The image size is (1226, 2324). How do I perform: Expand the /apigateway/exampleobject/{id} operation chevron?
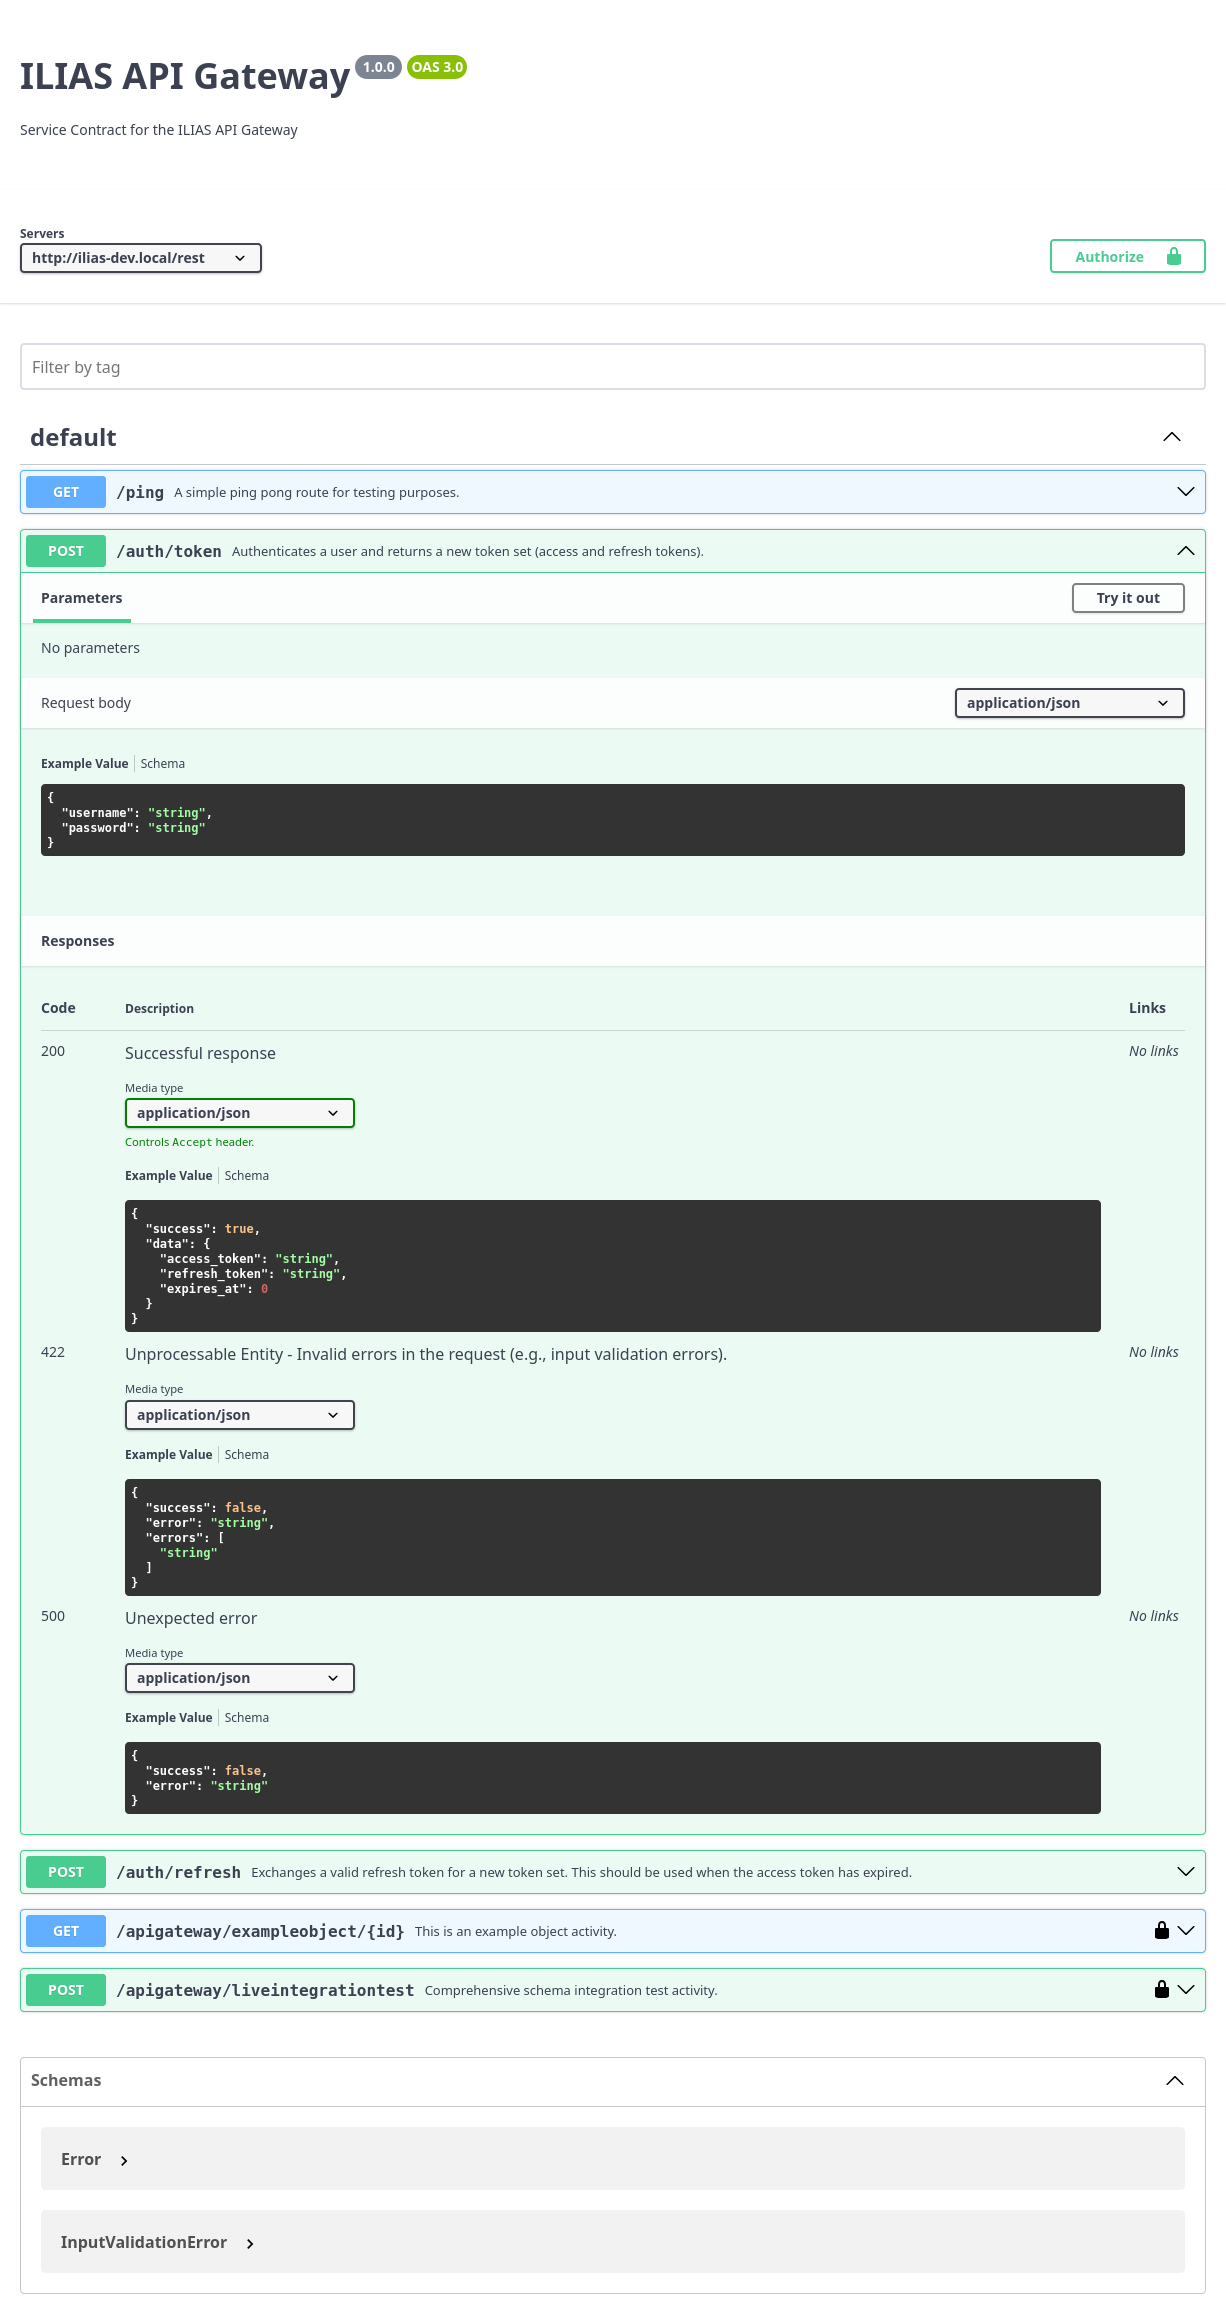click(x=1186, y=1931)
